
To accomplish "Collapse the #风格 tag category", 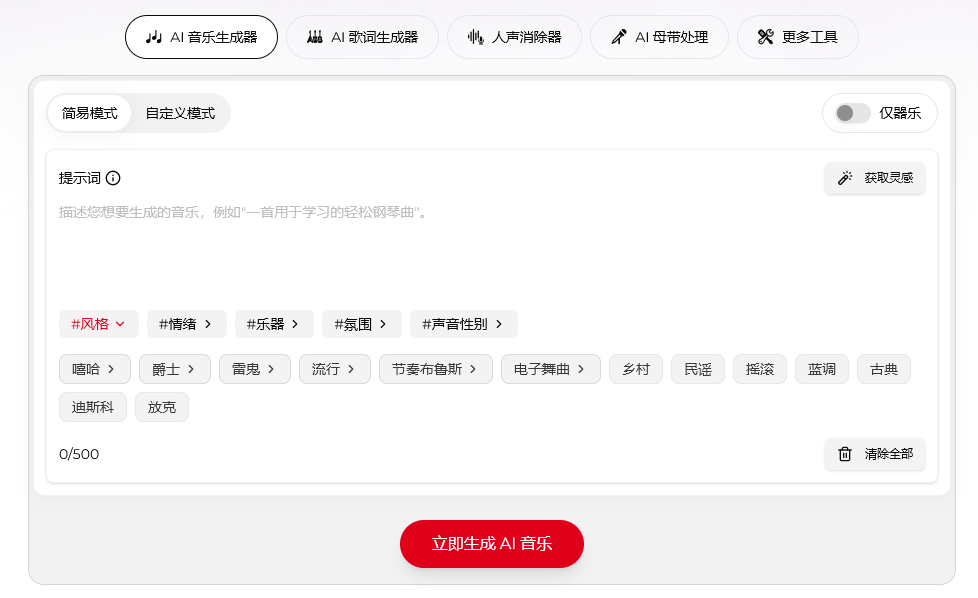I will pos(98,324).
